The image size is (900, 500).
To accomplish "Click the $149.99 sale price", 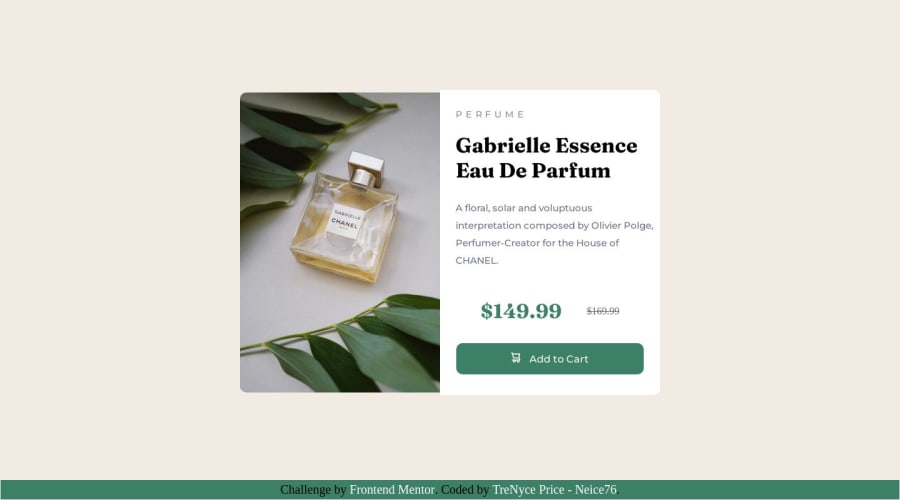I will (x=521, y=311).
